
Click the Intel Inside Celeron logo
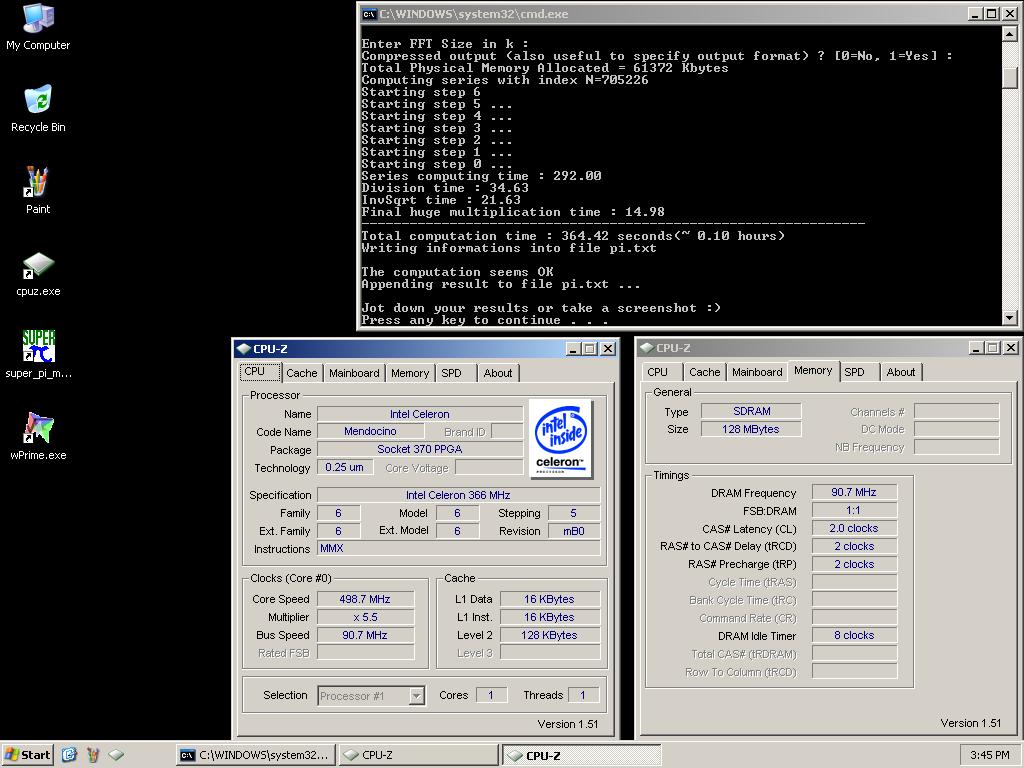(561, 438)
